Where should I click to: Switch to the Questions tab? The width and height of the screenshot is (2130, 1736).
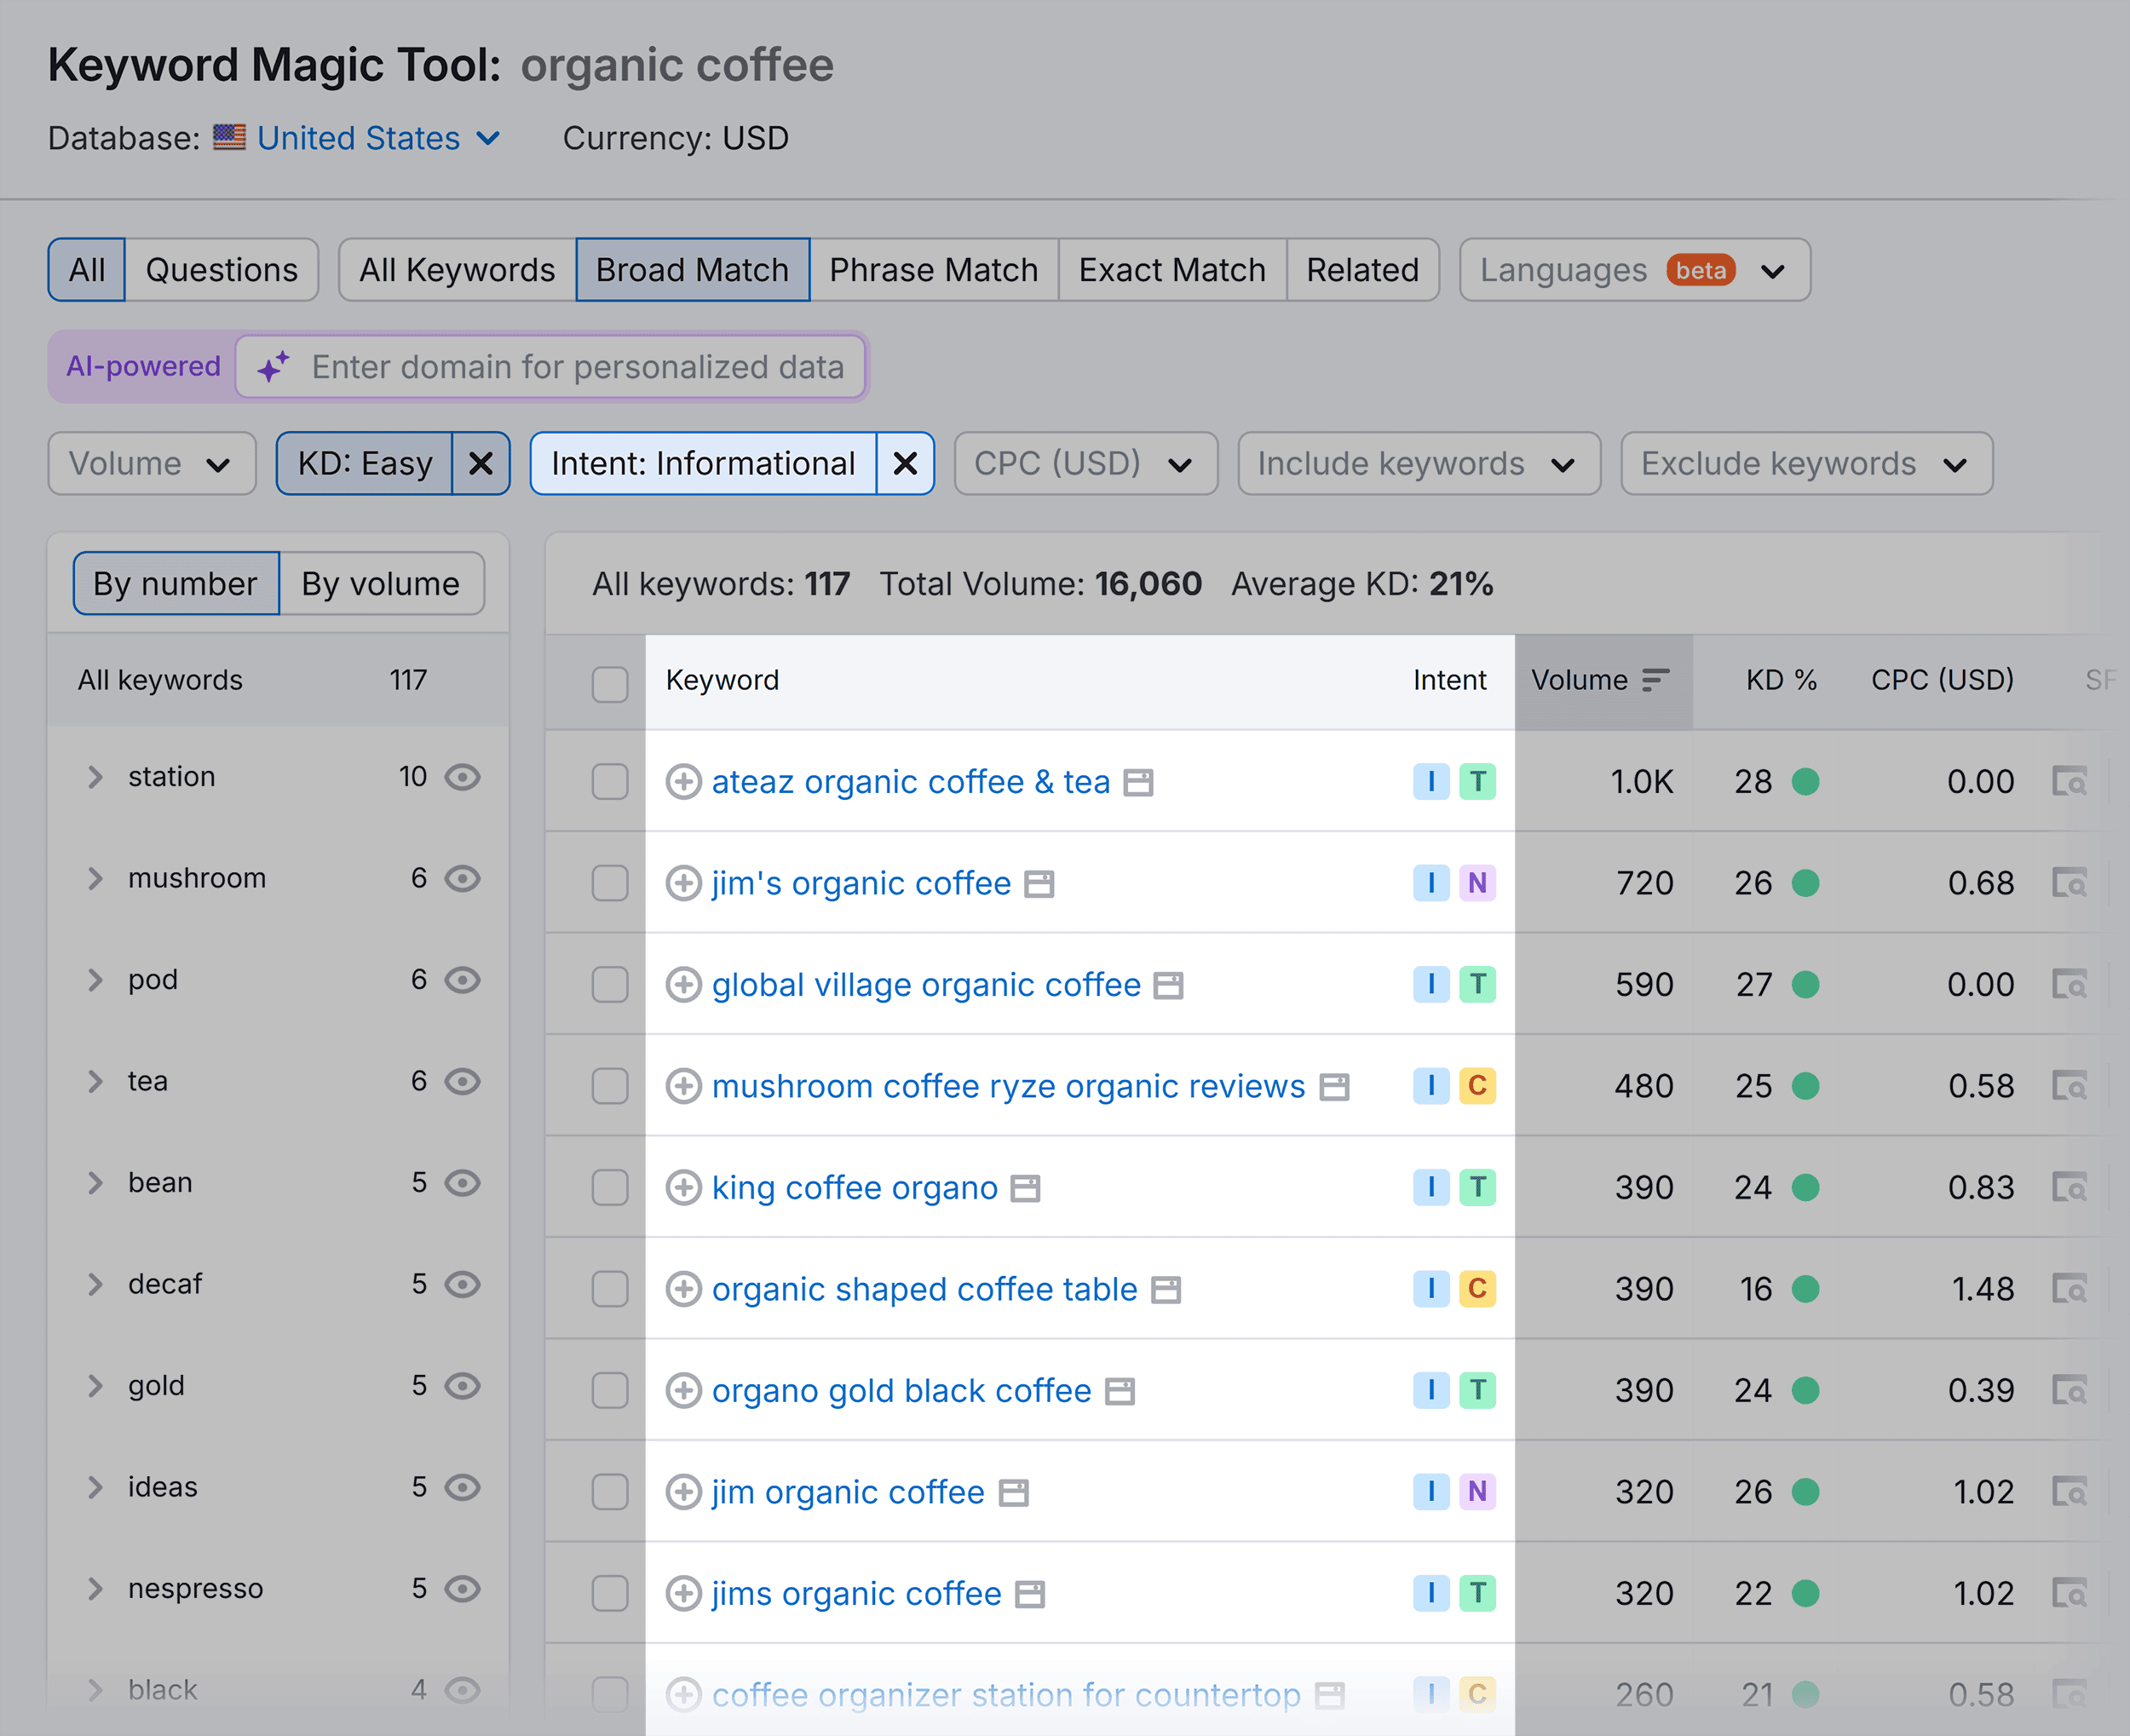pyautogui.click(x=222, y=270)
